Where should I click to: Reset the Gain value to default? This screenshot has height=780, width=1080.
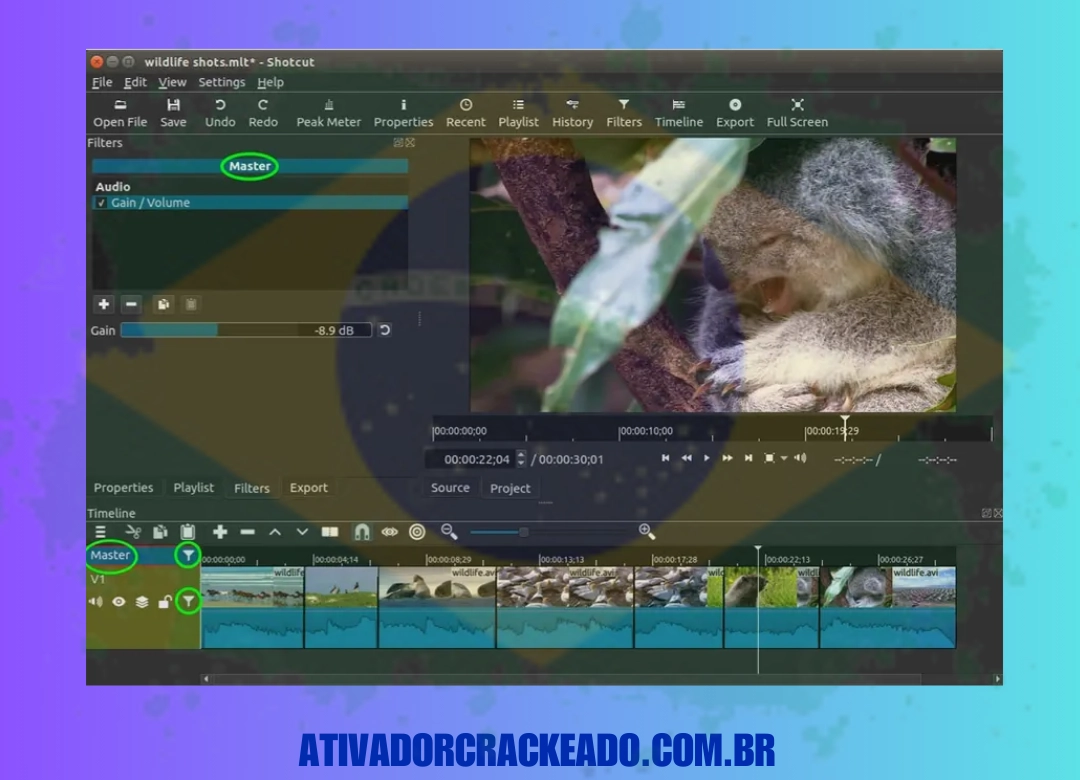click(385, 330)
